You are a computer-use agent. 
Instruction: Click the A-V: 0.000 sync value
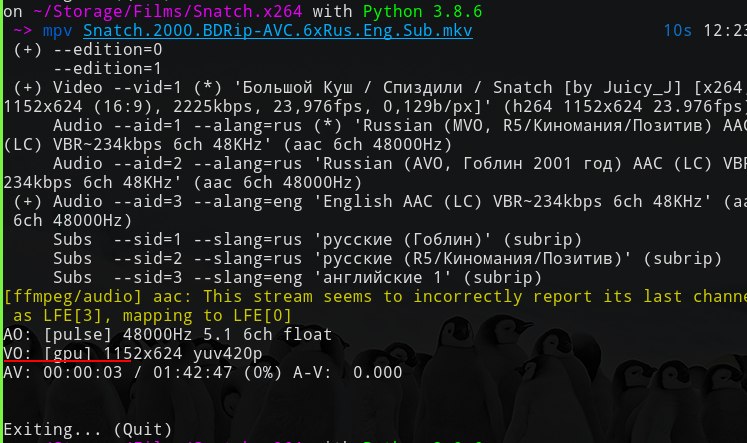pos(347,373)
